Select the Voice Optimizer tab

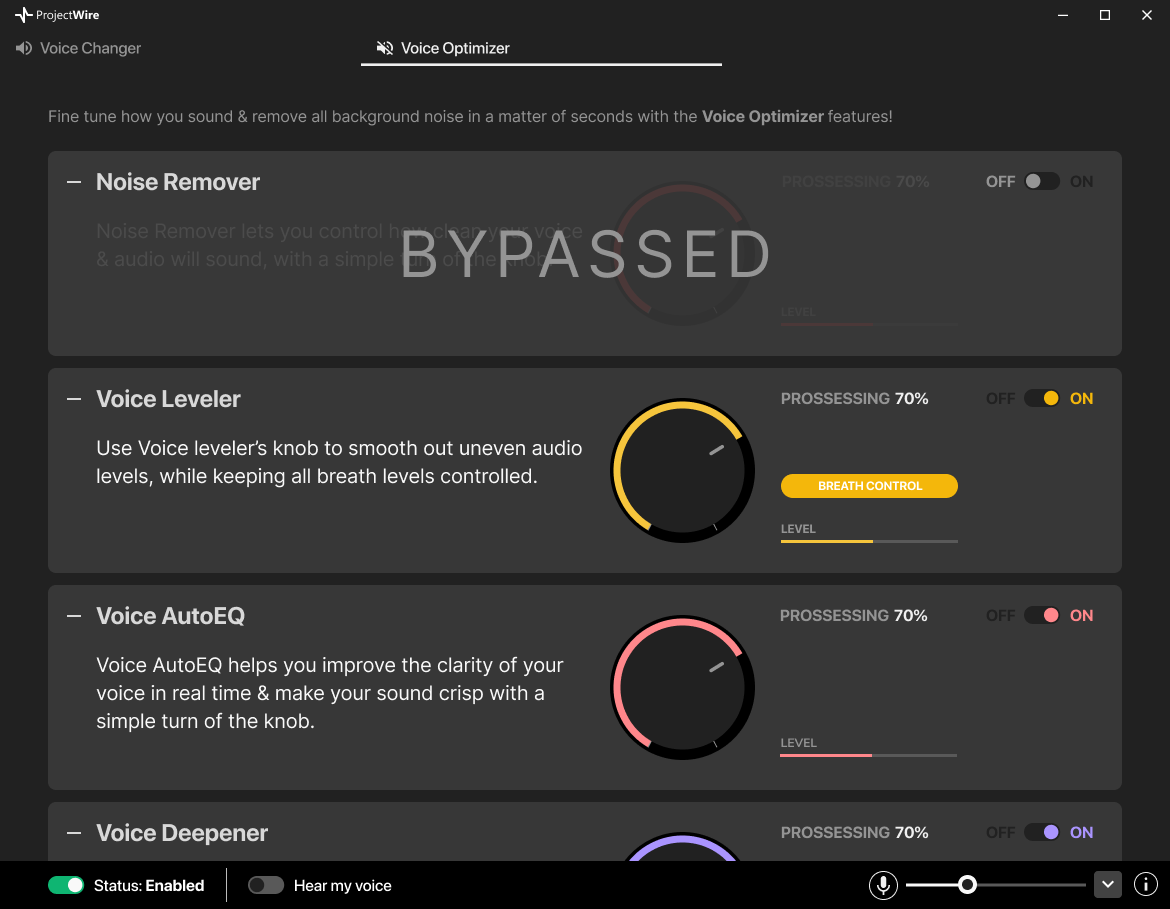pyautogui.click(x=541, y=49)
